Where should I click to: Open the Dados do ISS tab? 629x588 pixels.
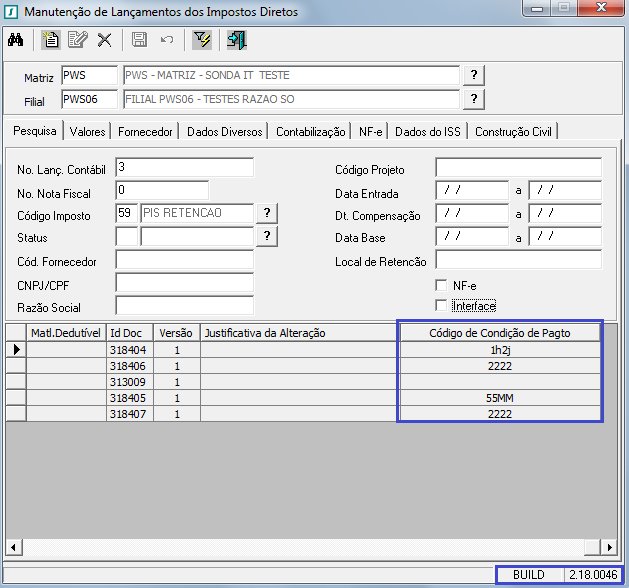[x=428, y=131]
